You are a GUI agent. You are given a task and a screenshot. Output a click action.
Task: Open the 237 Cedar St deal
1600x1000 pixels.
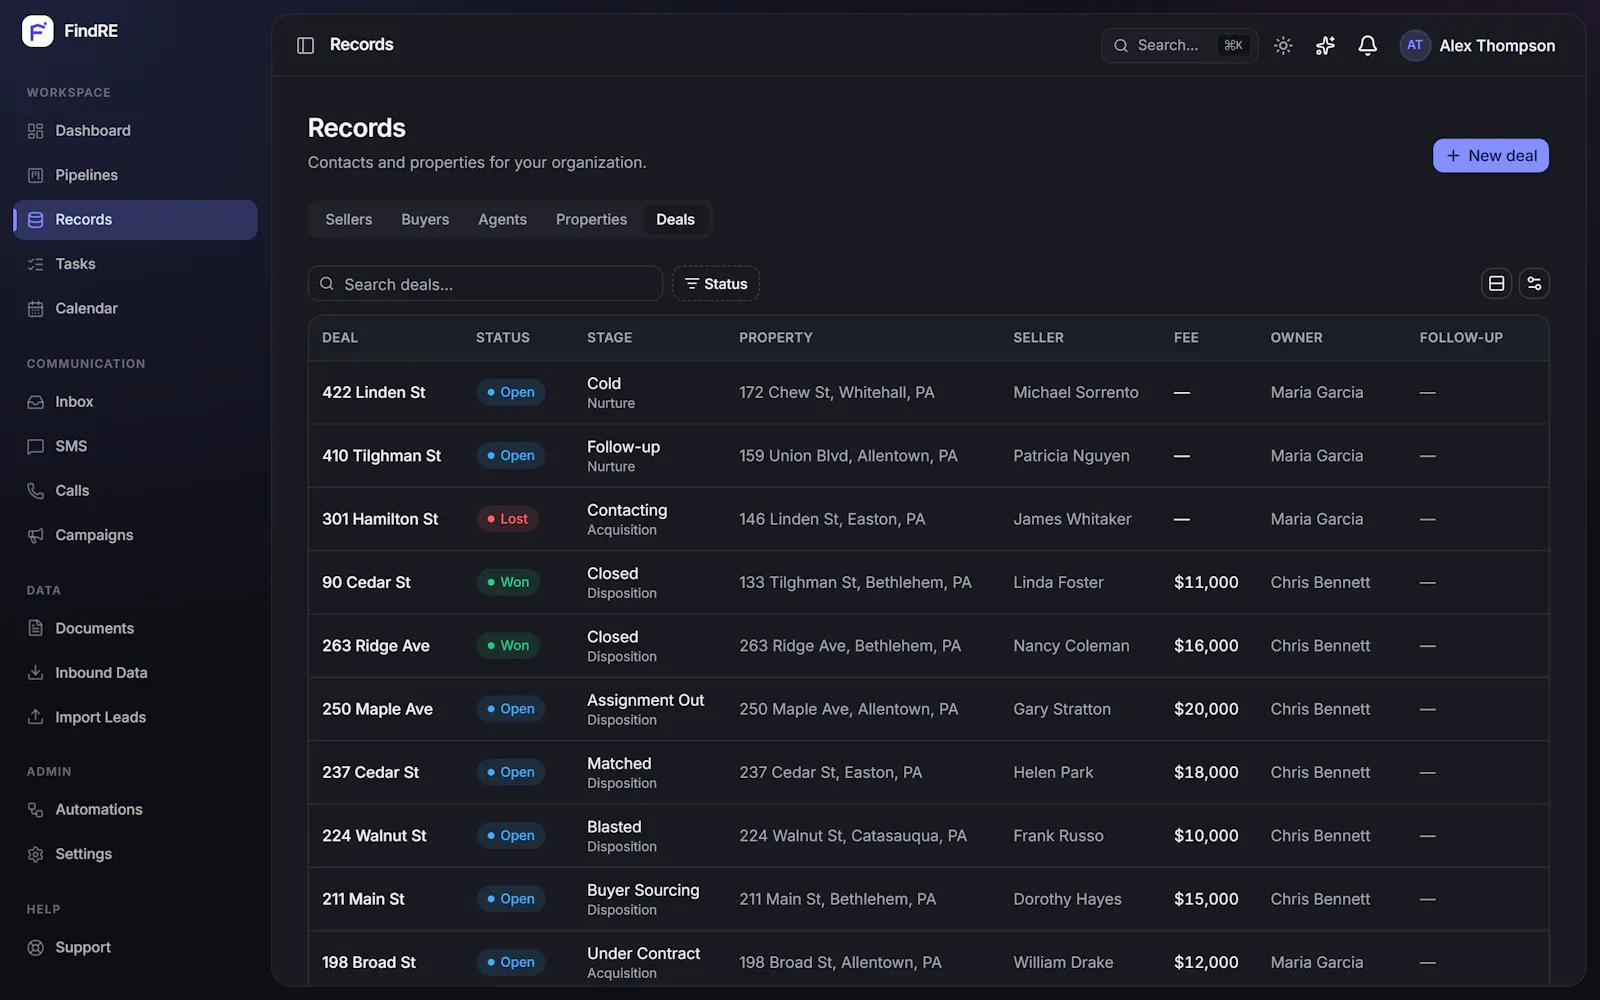click(370, 773)
